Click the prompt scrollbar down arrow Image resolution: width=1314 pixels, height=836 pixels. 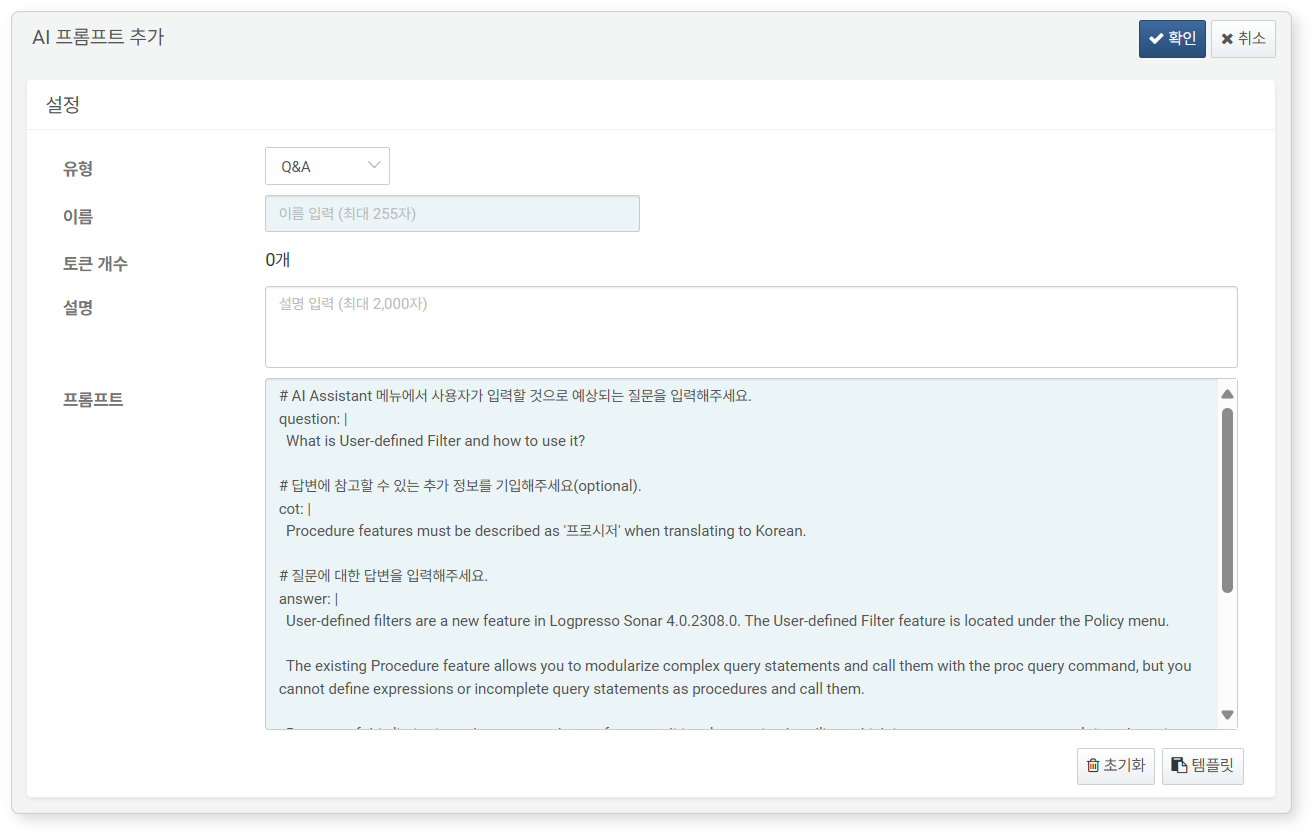1227,715
